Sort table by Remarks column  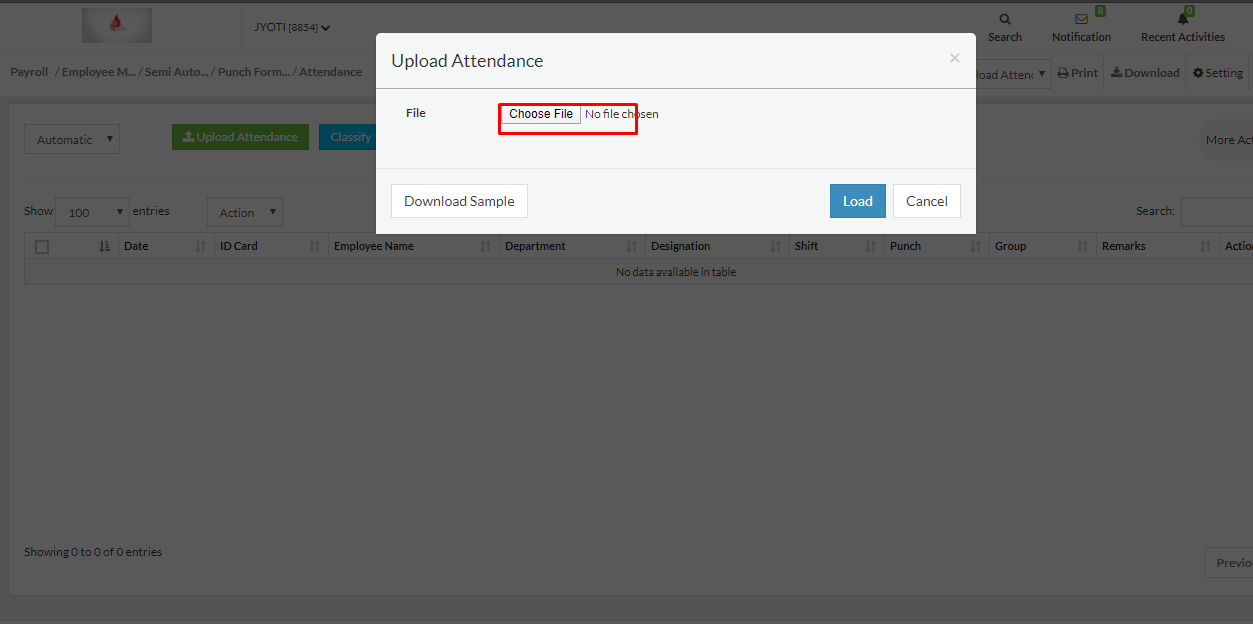tap(1157, 246)
